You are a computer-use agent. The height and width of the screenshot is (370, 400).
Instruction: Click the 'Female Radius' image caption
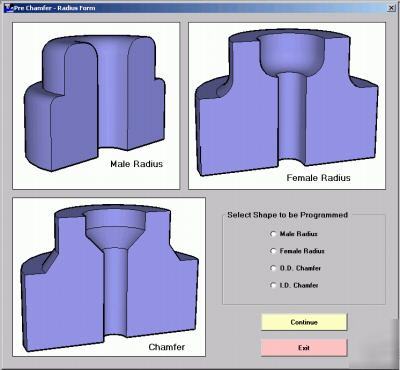[x=319, y=178]
